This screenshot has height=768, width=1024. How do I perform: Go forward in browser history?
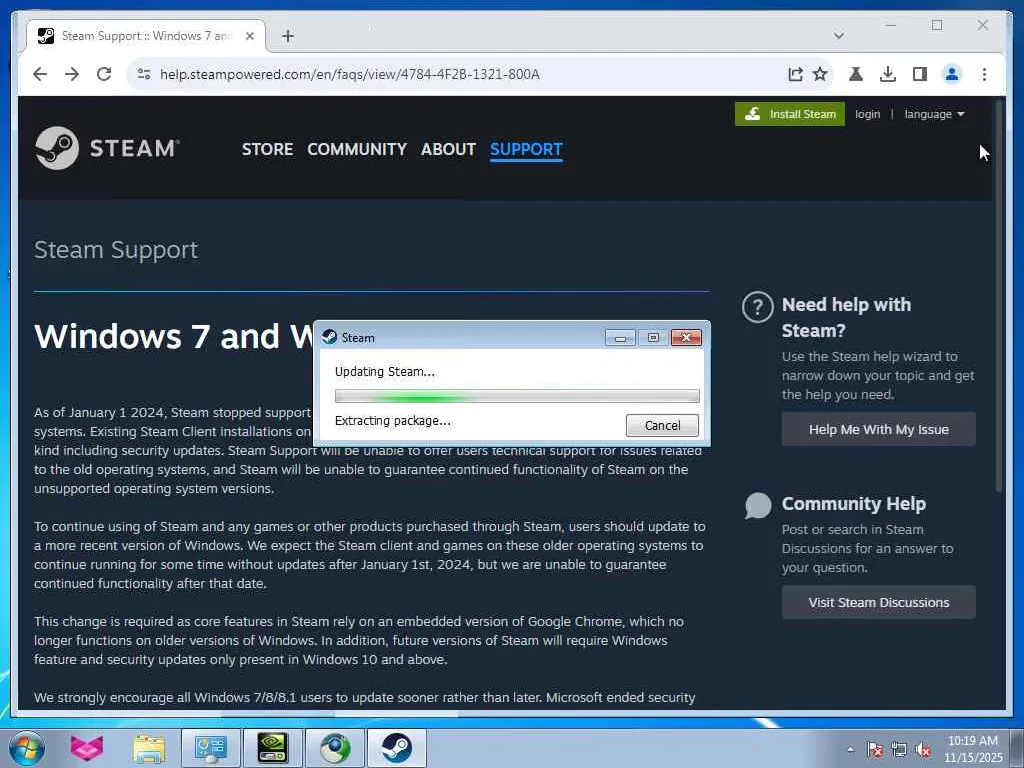72,74
